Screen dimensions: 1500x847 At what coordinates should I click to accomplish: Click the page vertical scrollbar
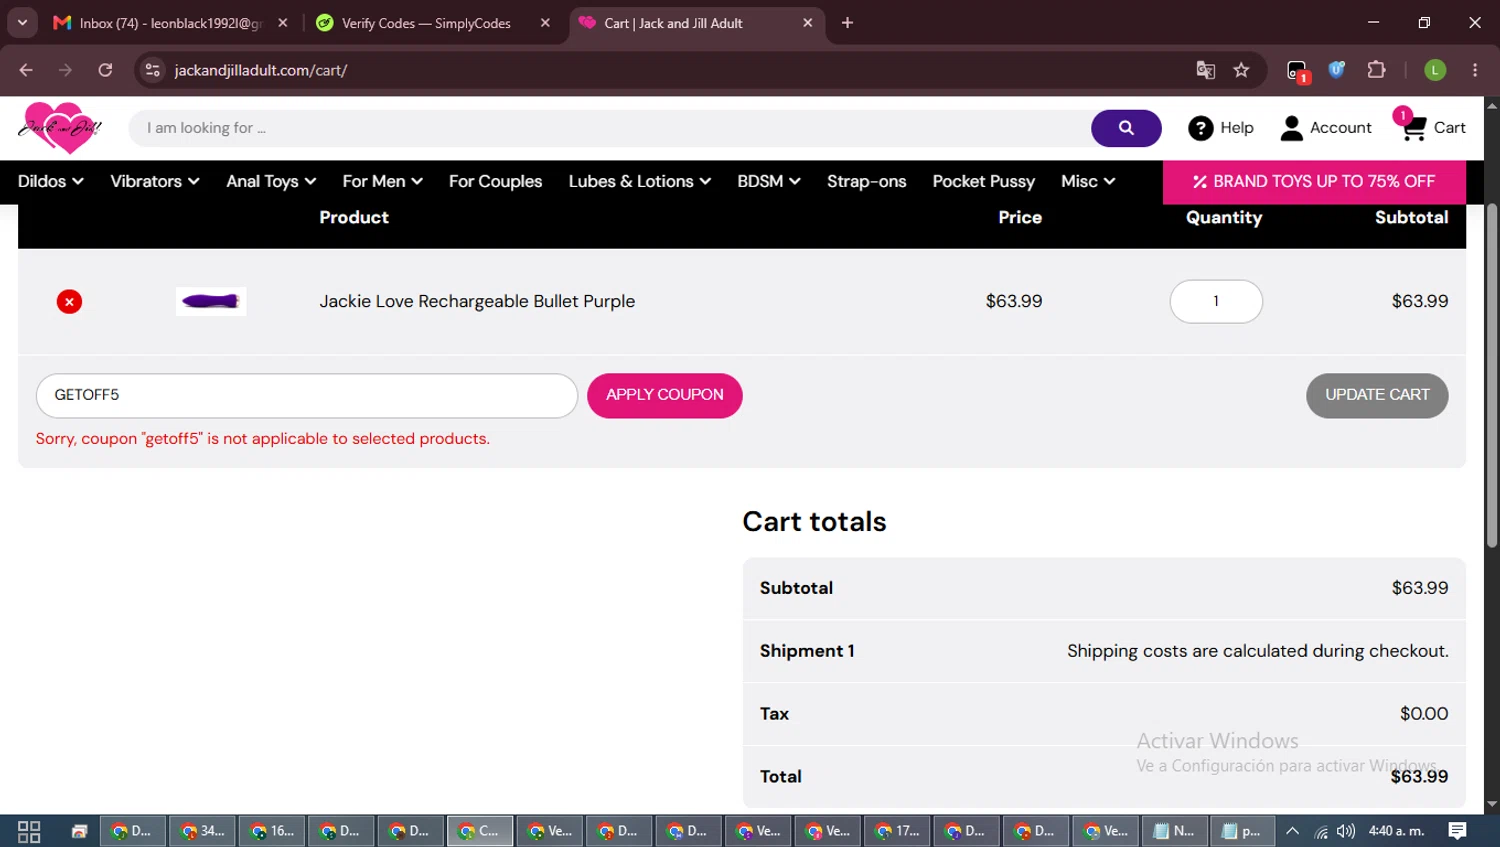(1492, 375)
